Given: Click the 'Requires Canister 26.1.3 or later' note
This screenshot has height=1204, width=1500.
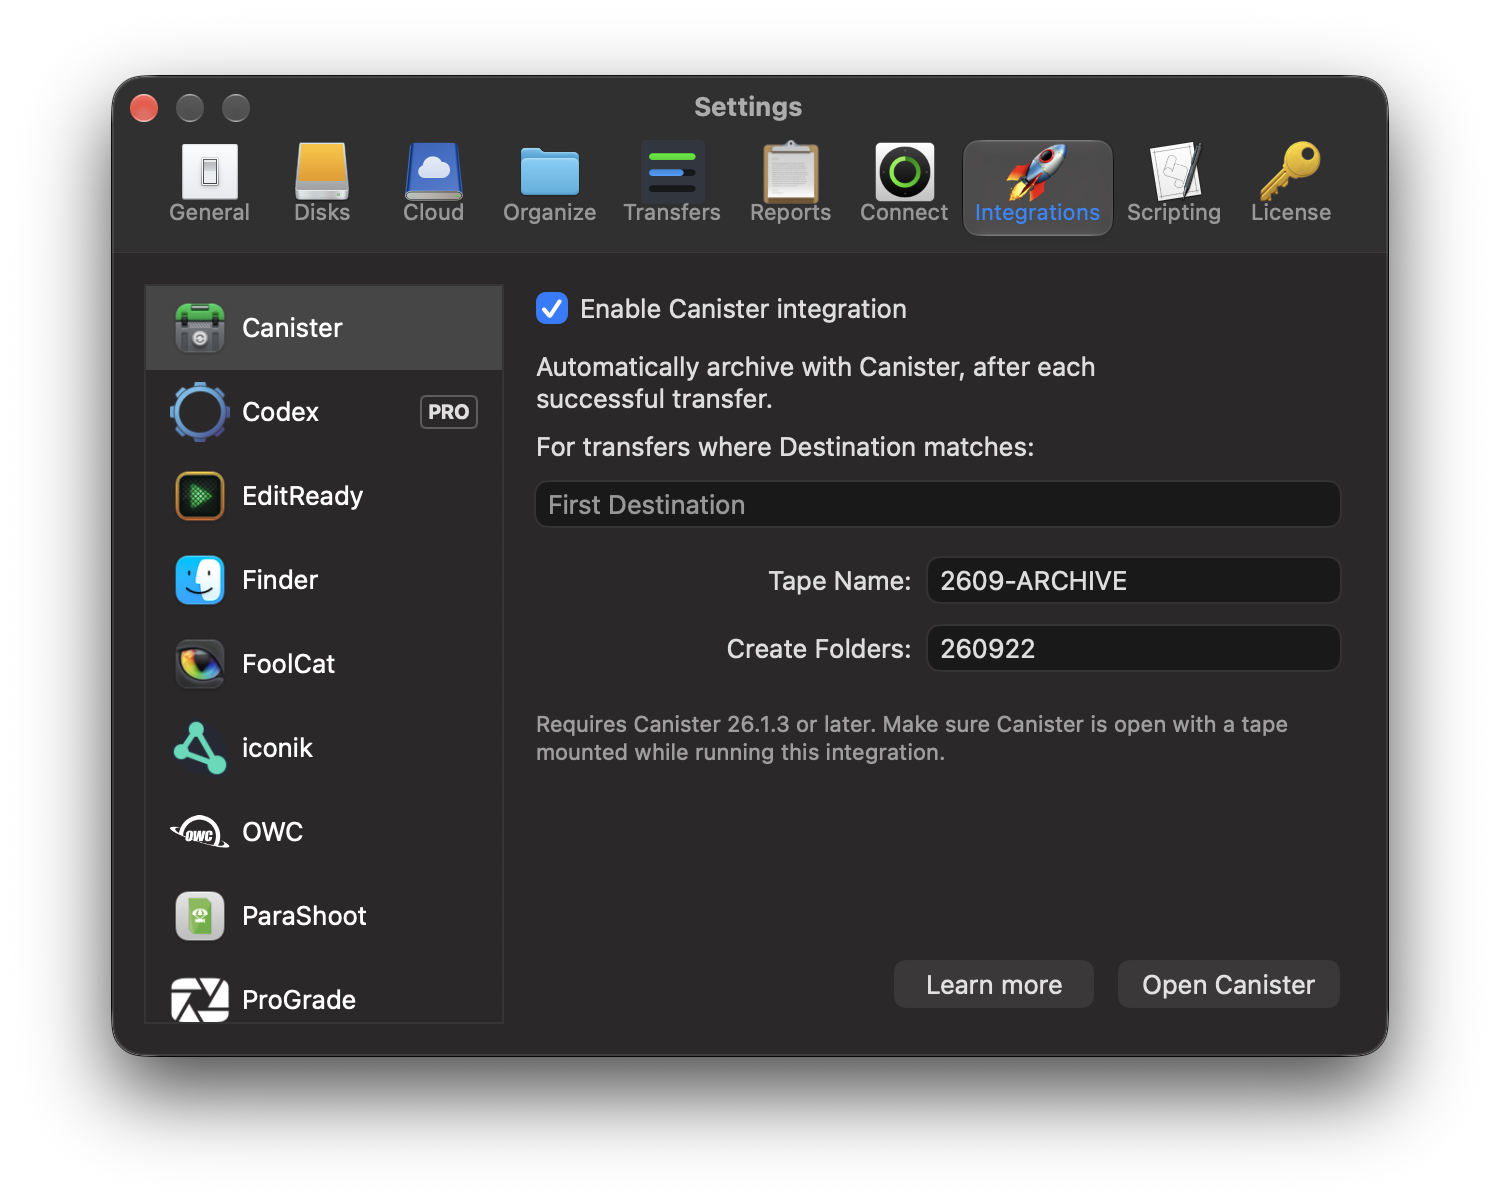Looking at the screenshot, I should coord(912,738).
